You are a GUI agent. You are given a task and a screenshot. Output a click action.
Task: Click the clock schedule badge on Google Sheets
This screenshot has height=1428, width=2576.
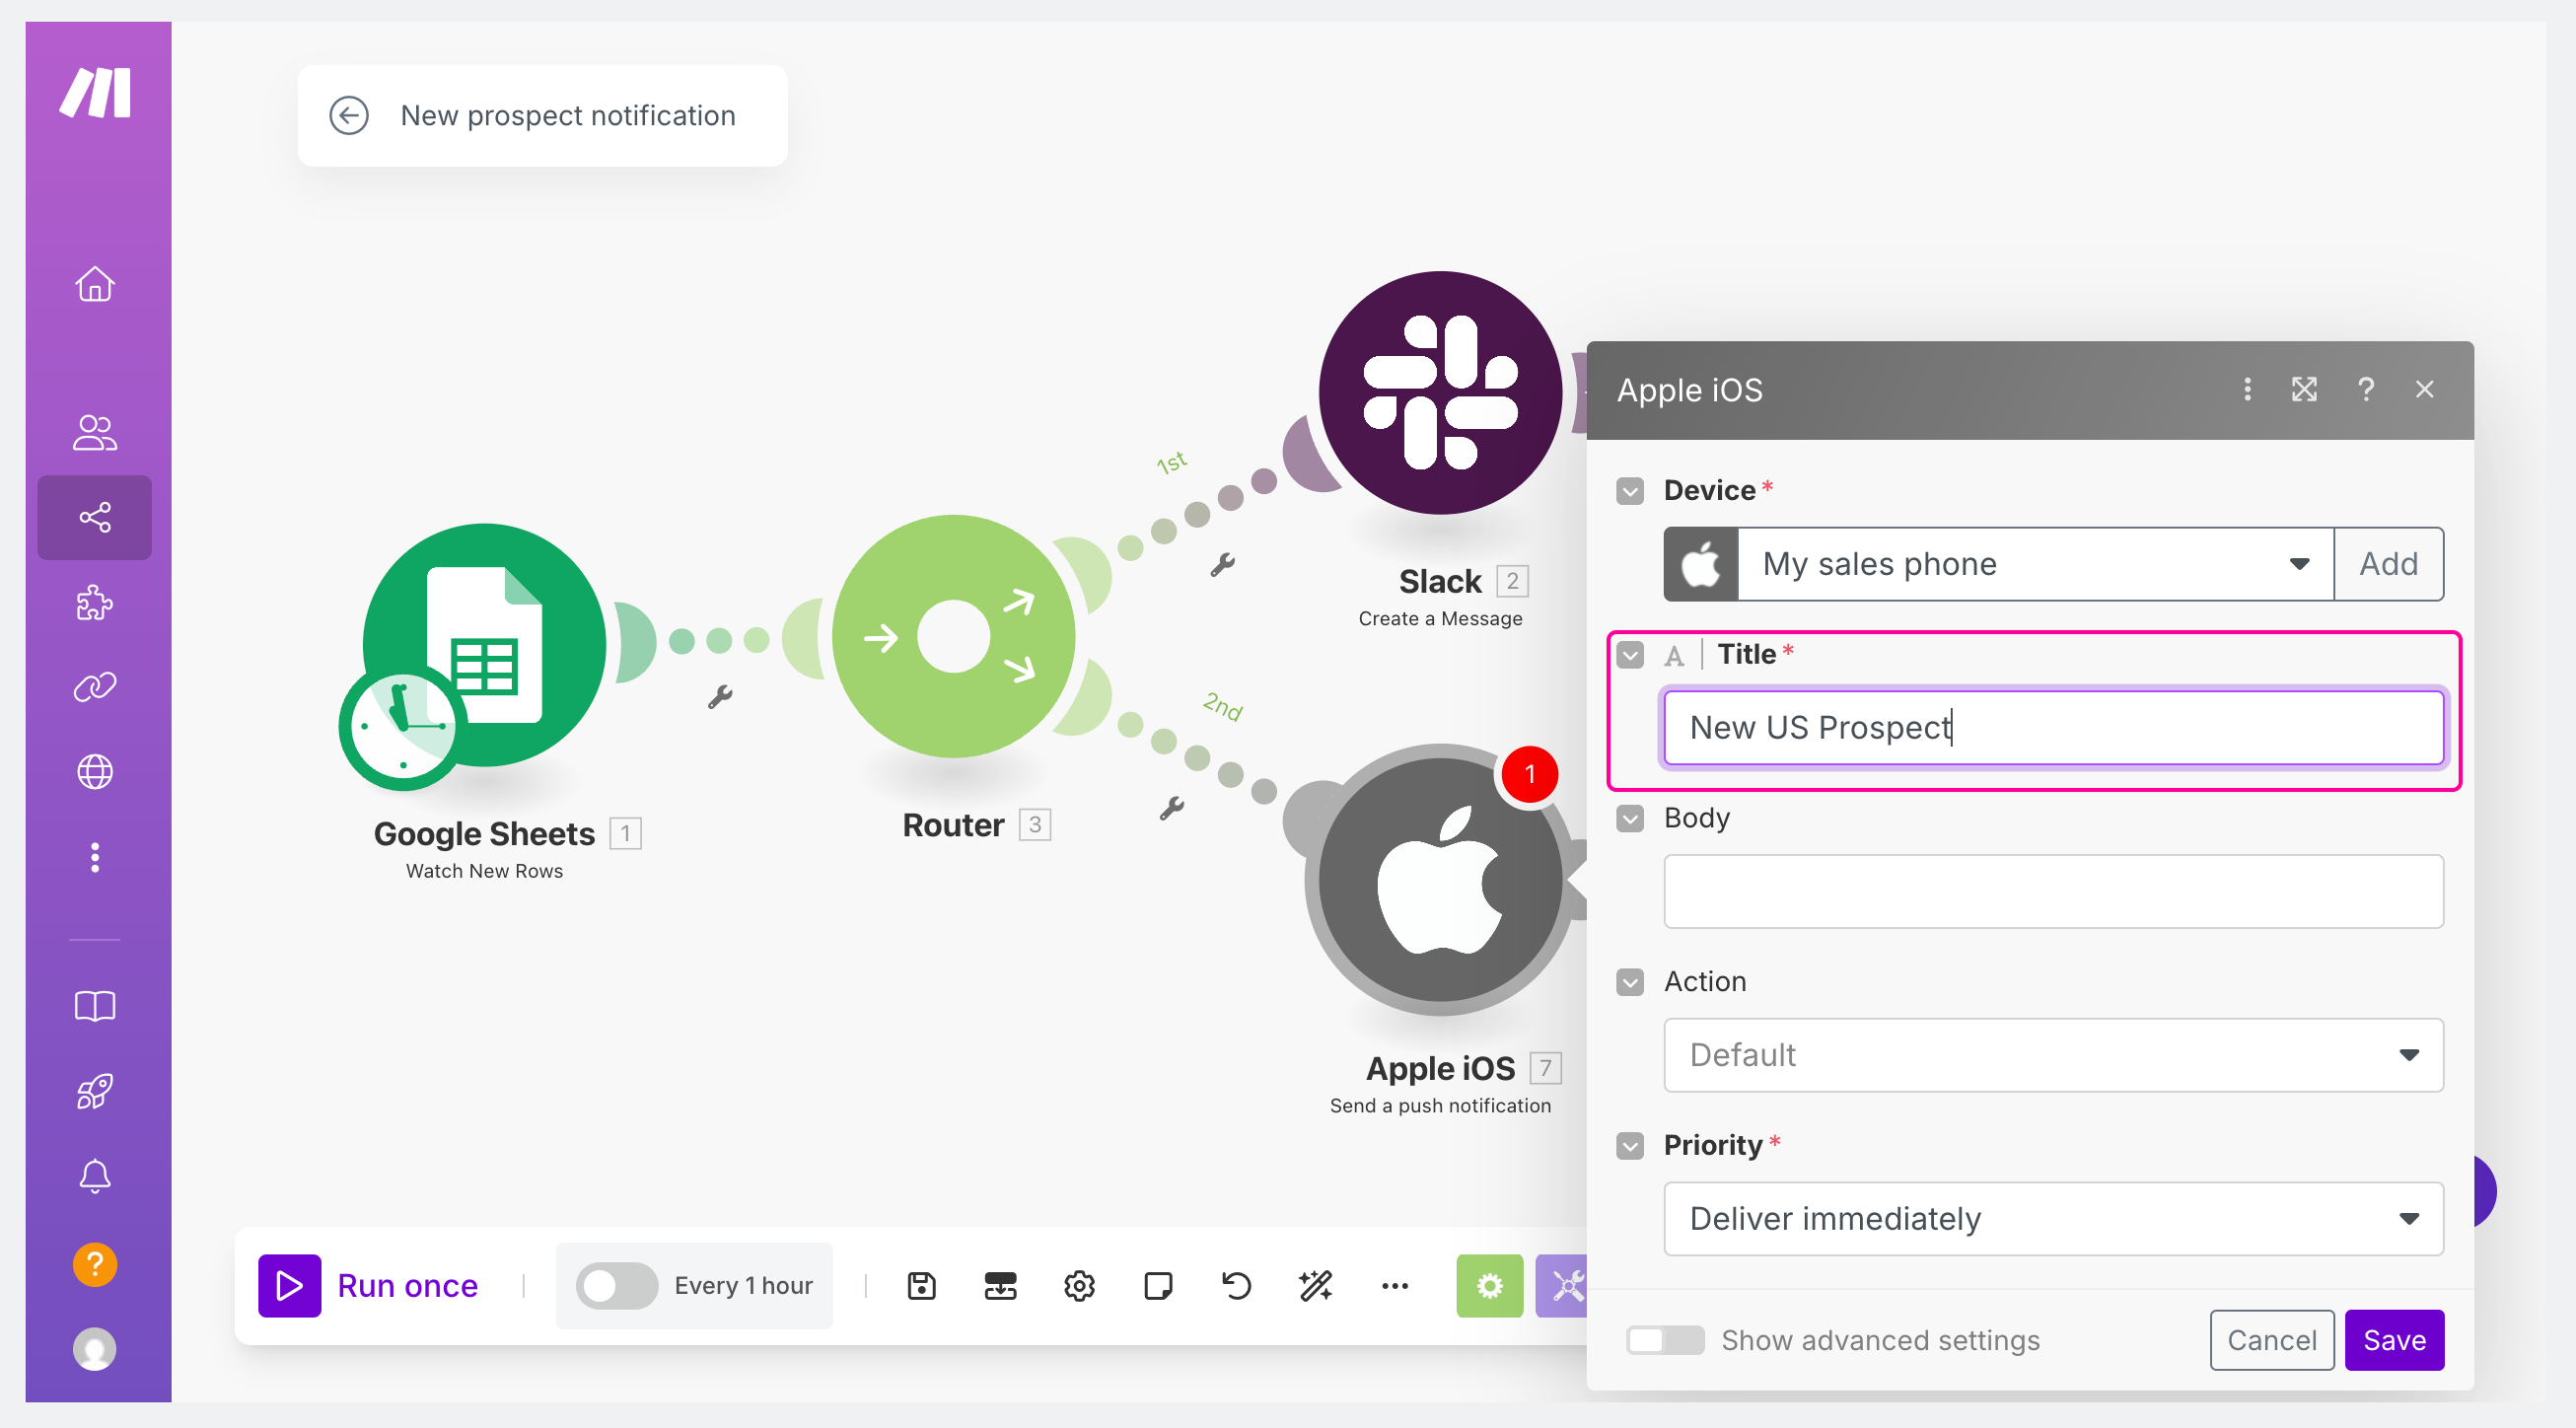(x=402, y=727)
